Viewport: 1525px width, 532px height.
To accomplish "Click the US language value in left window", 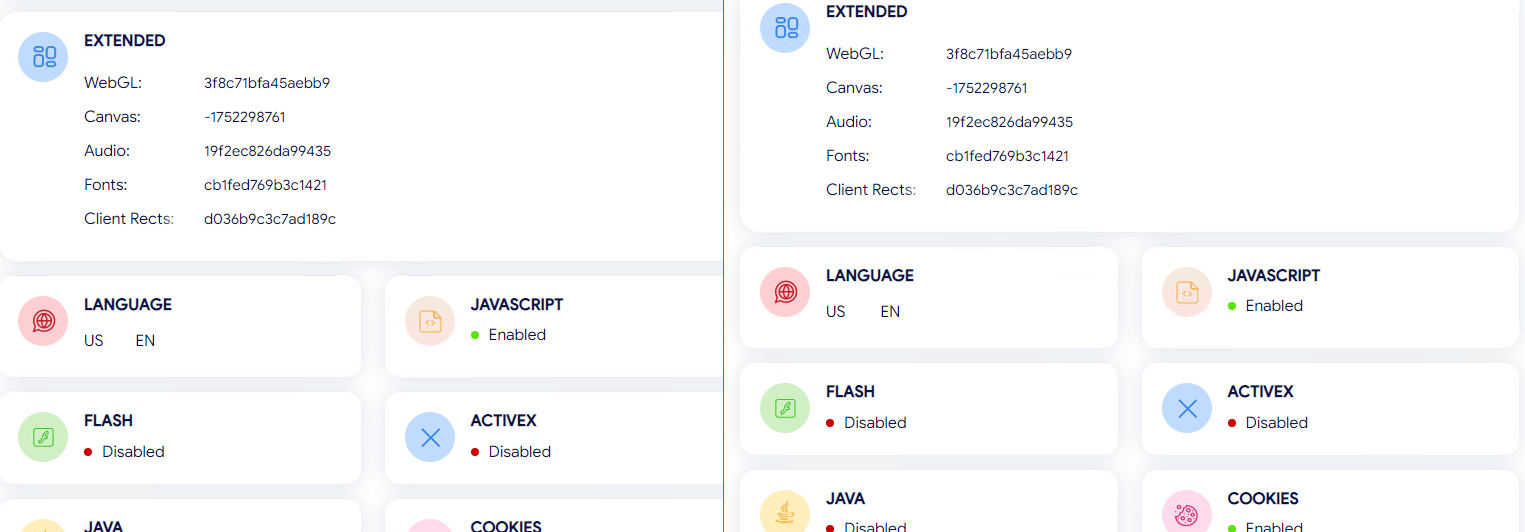I will (x=94, y=341).
